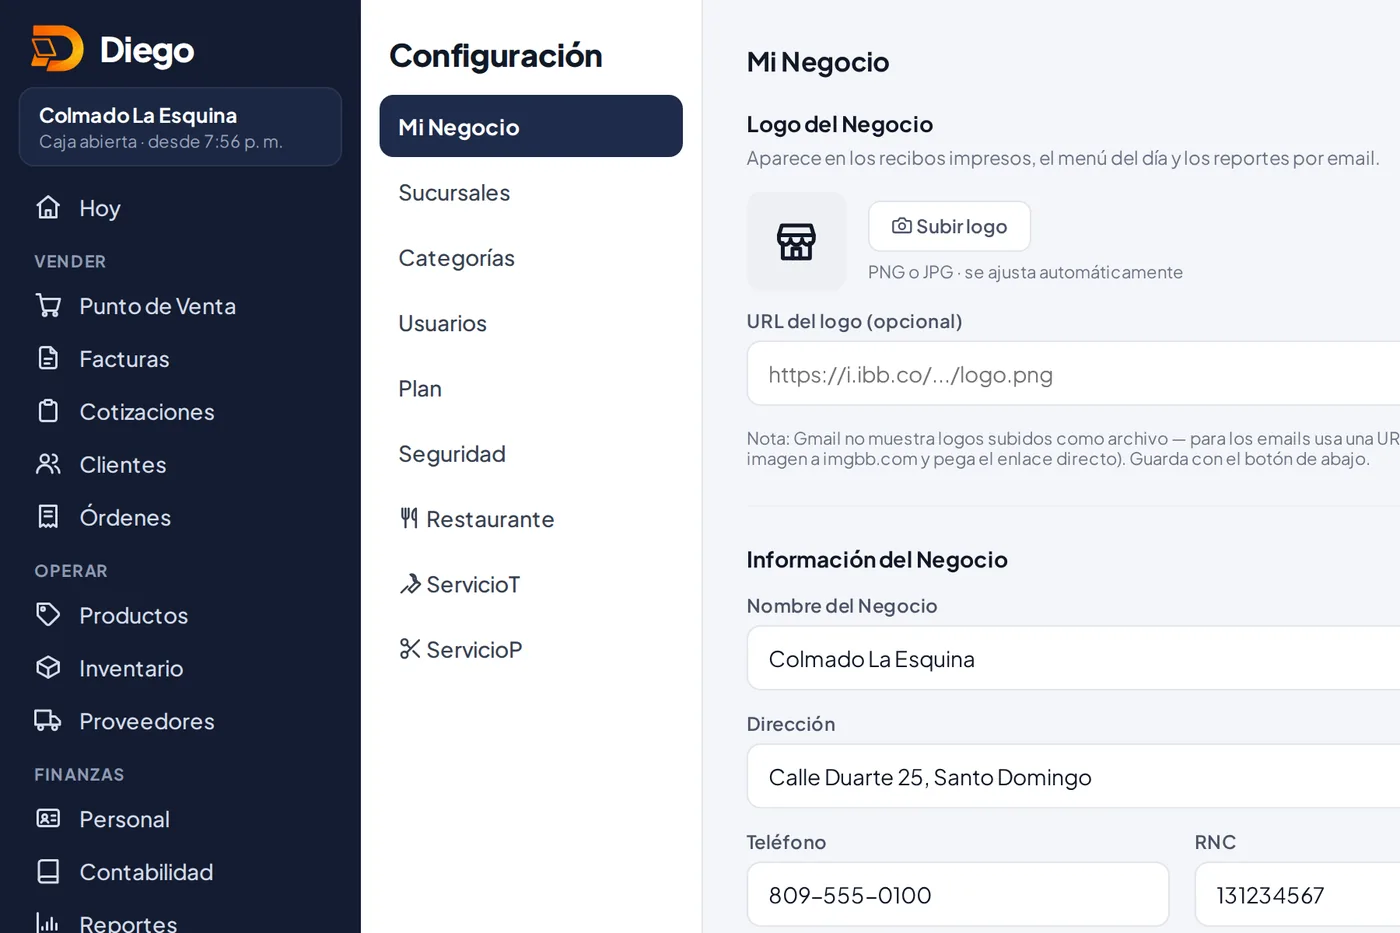Focus the URL del logo field

coord(1073,374)
